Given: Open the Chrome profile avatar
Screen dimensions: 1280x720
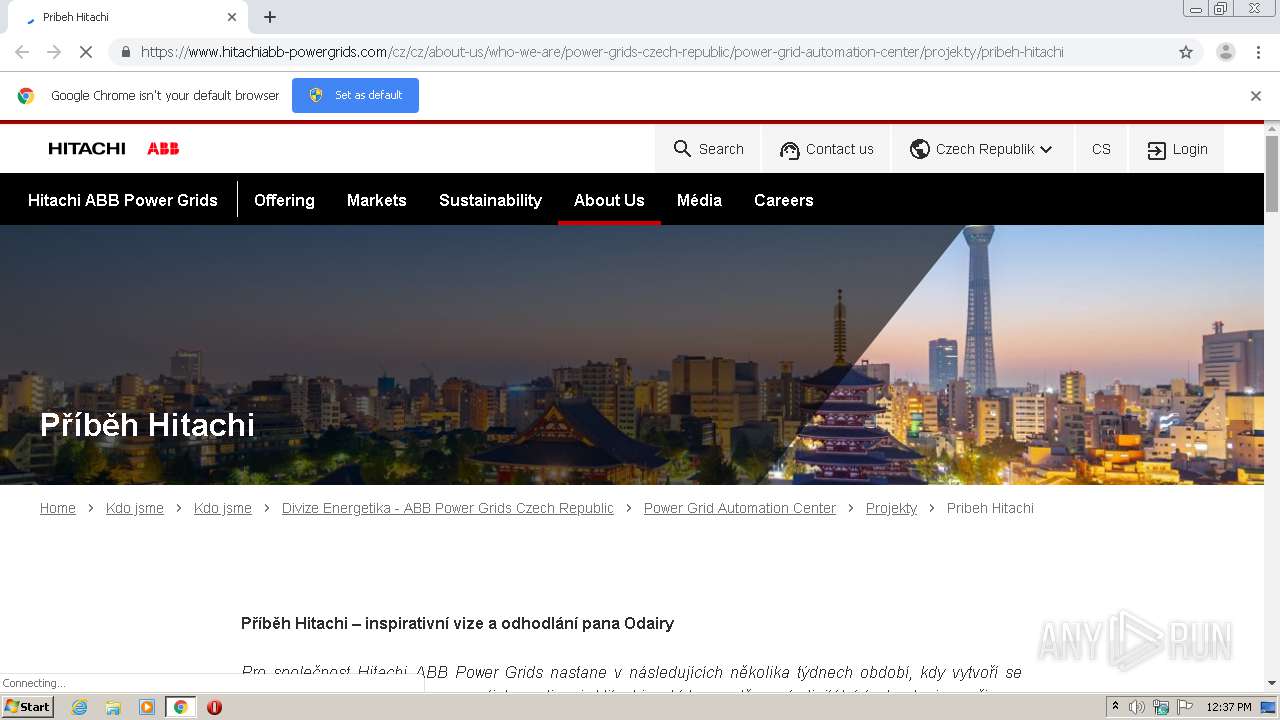Looking at the screenshot, I should point(1225,52).
